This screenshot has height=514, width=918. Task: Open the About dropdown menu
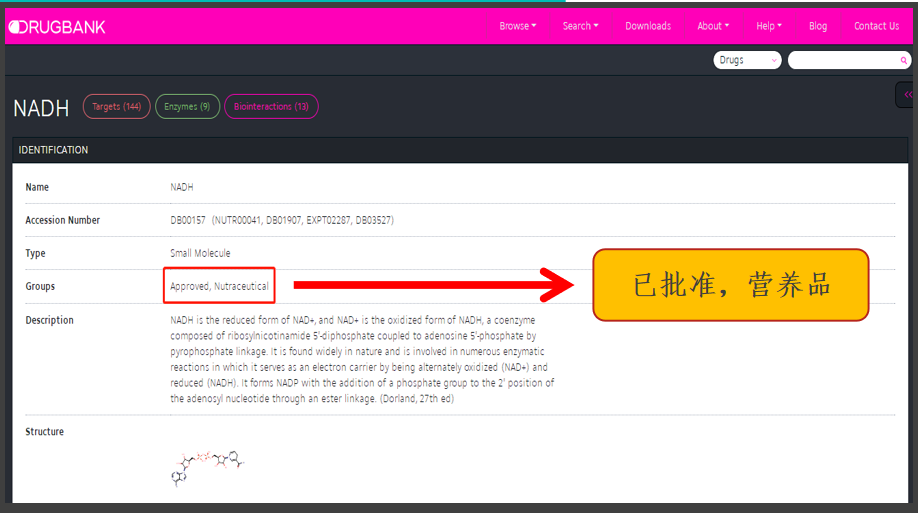(712, 26)
